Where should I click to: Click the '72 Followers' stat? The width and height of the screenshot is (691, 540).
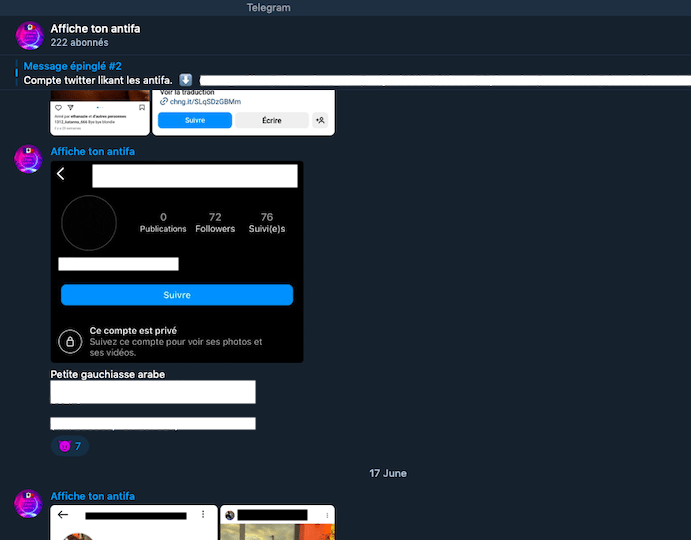tap(215, 223)
